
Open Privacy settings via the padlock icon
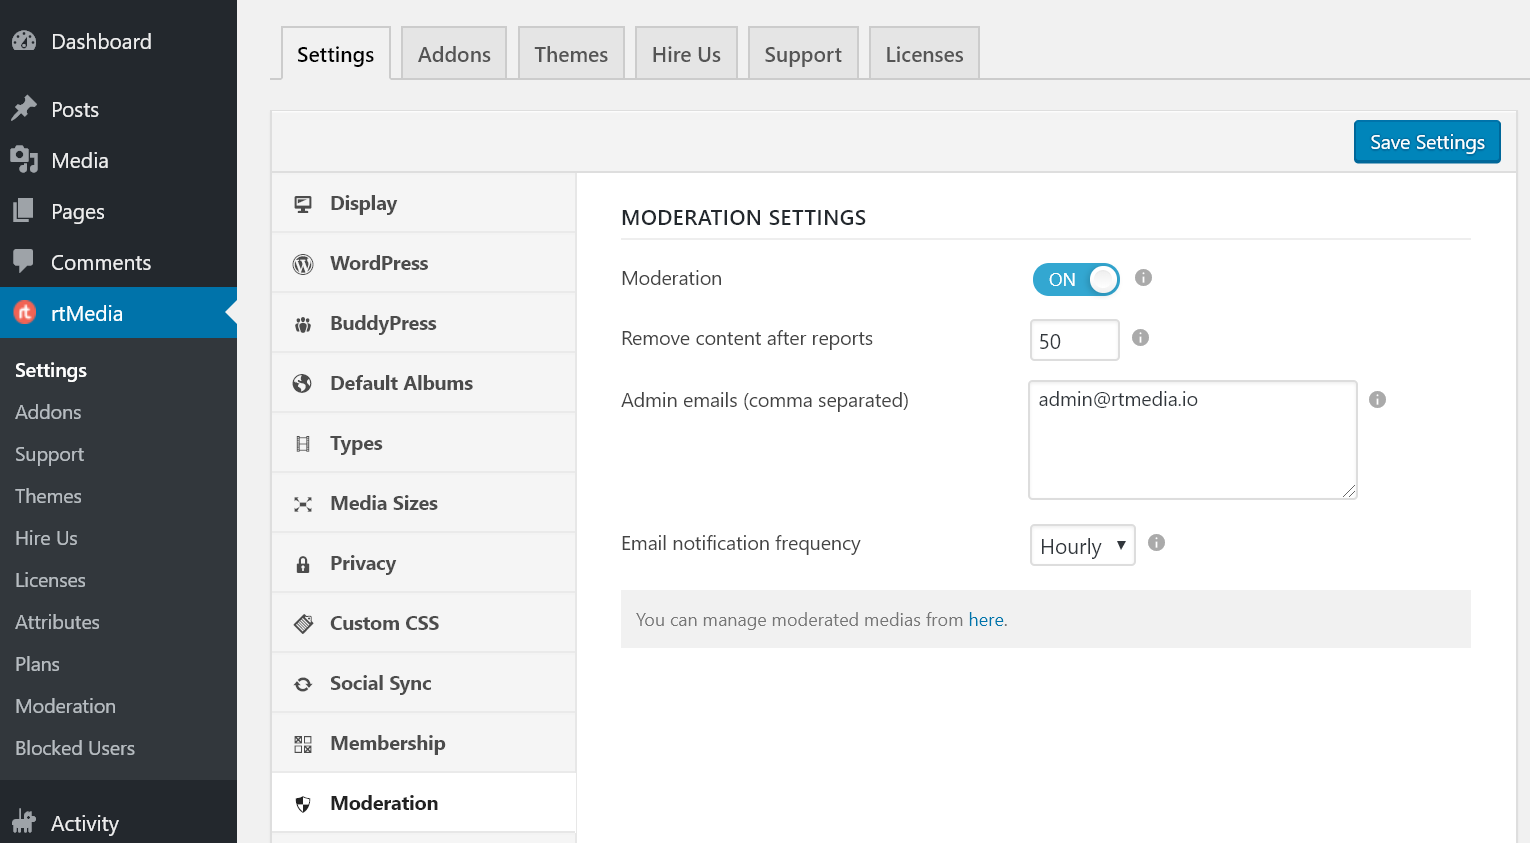tap(303, 562)
